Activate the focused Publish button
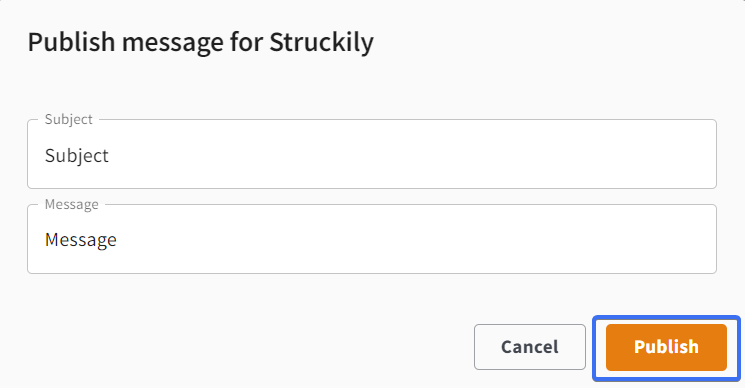 pos(666,347)
